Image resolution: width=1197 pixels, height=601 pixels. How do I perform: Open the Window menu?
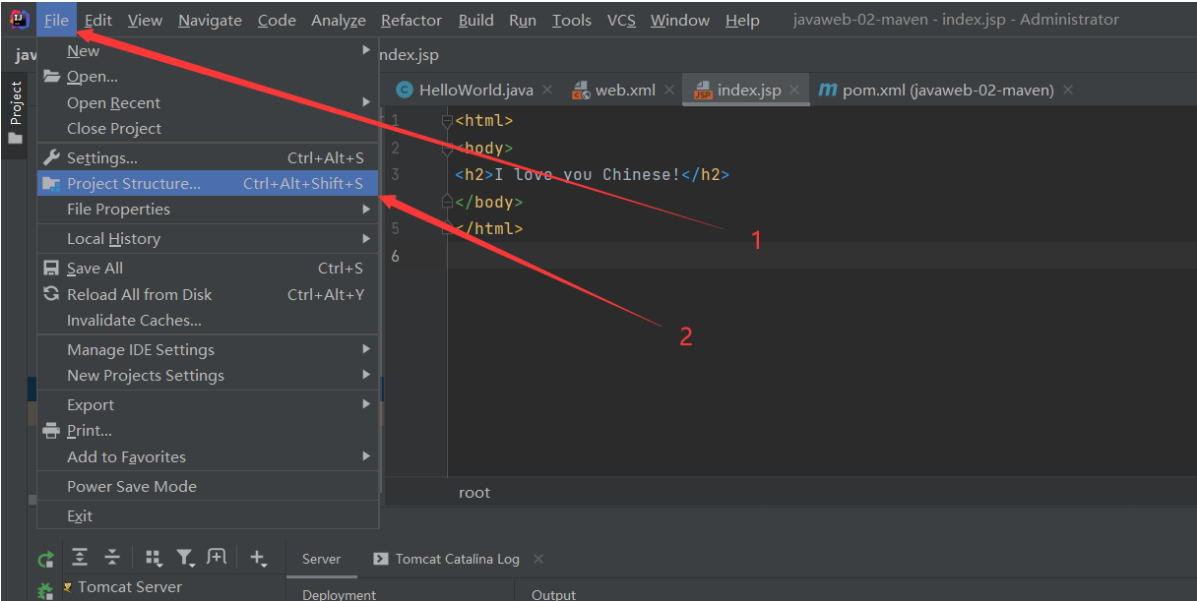coord(679,21)
